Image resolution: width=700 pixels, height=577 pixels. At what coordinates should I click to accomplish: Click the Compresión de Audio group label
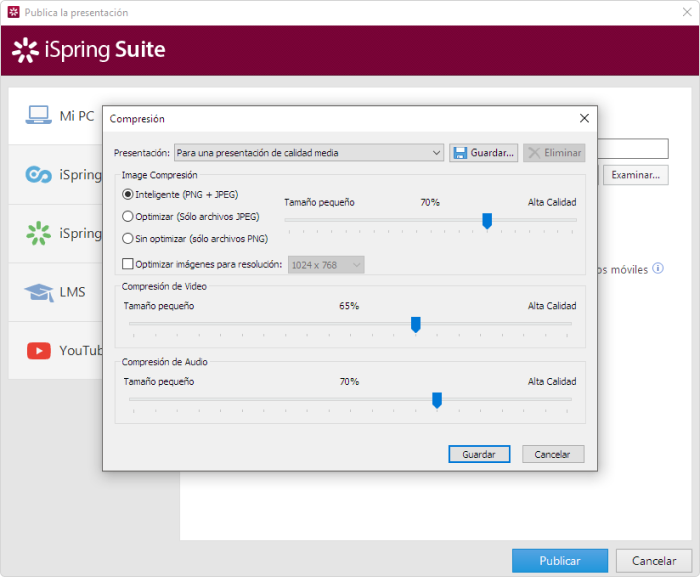[x=164, y=362]
